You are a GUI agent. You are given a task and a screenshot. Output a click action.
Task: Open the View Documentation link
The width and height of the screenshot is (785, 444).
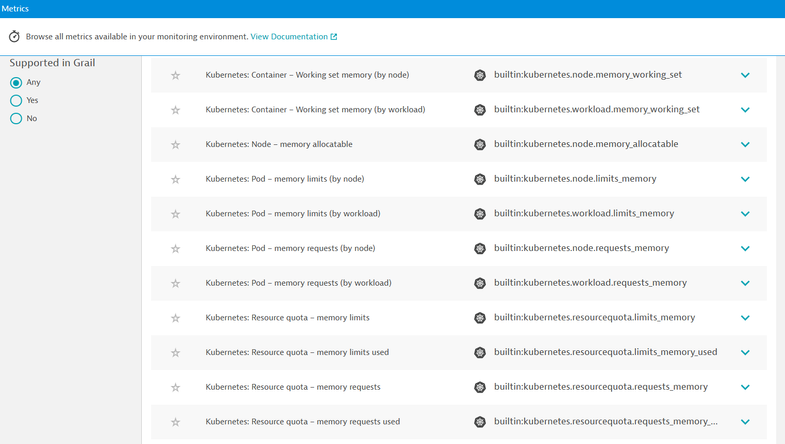pyautogui.click(x=293, y=37)
